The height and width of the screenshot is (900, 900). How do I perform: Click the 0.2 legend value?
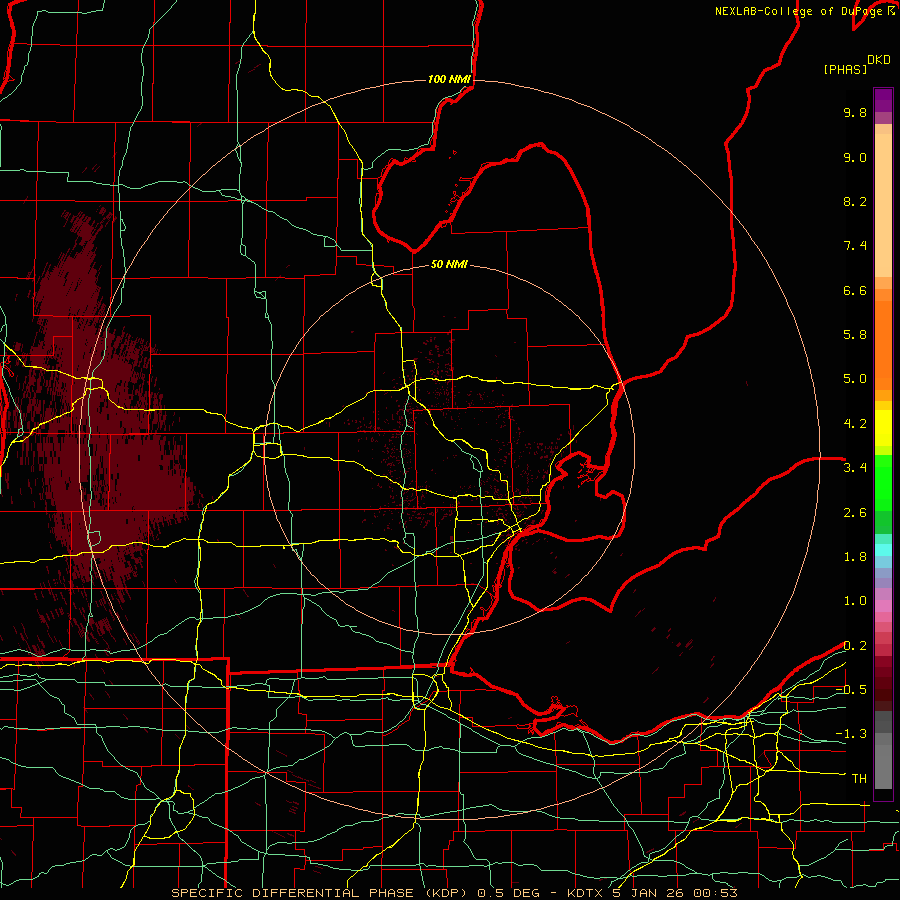(855, 646)
